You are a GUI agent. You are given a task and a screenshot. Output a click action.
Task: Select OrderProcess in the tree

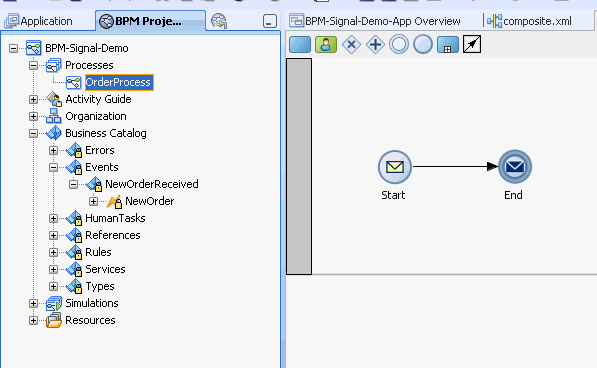(118, 82)
